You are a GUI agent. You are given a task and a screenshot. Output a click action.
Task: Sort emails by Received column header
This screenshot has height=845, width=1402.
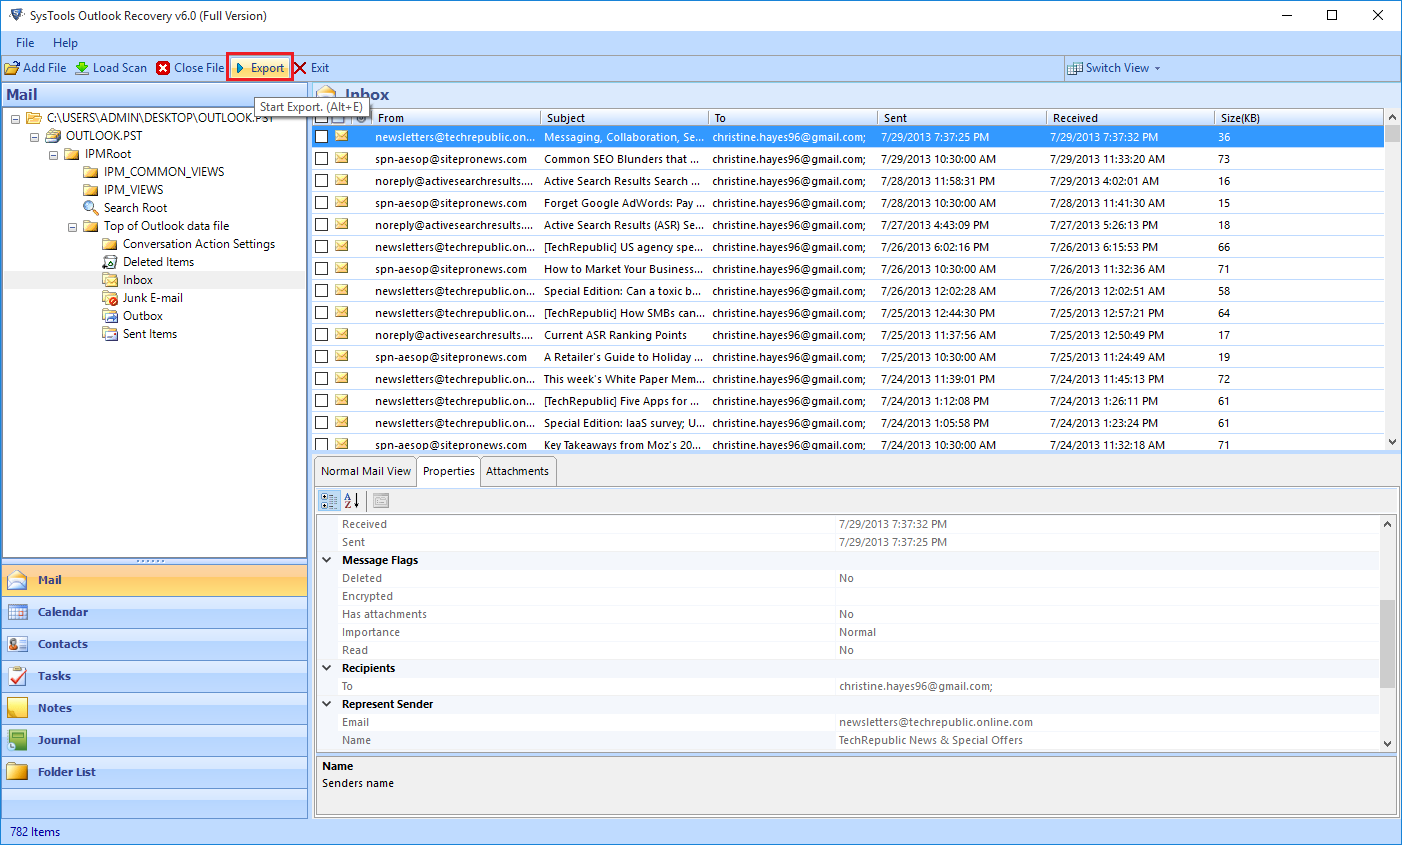1130,118
